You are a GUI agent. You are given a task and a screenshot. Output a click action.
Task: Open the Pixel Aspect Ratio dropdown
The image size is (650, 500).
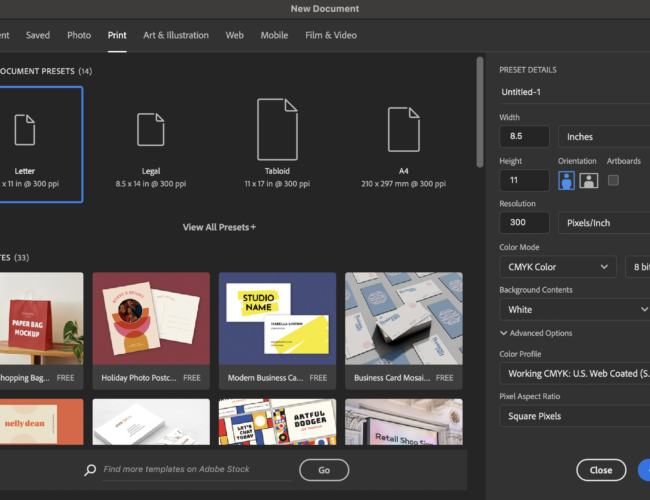(574, 416)
